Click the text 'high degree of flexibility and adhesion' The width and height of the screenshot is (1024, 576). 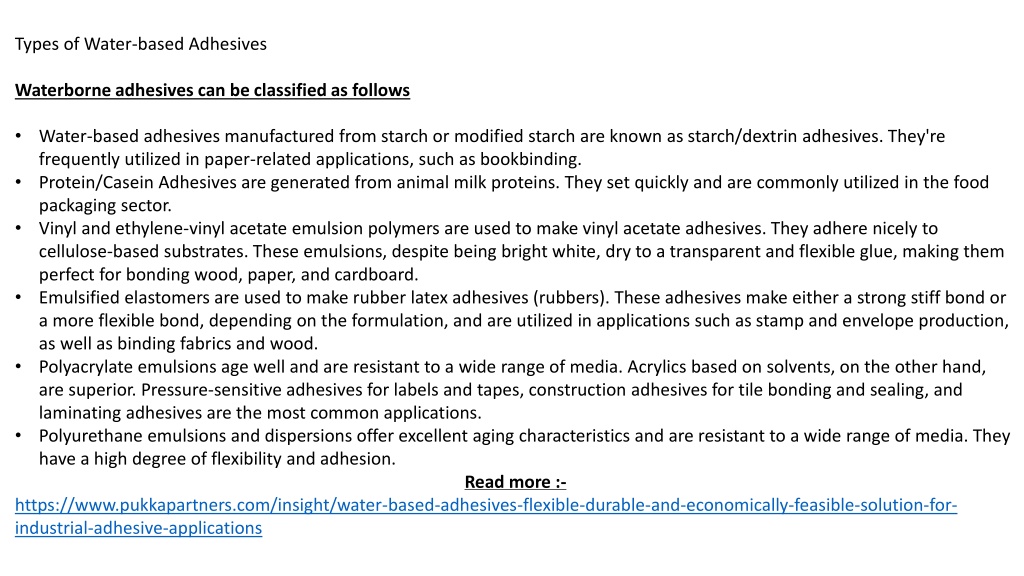pyautogui.click(x=244, y=458)
